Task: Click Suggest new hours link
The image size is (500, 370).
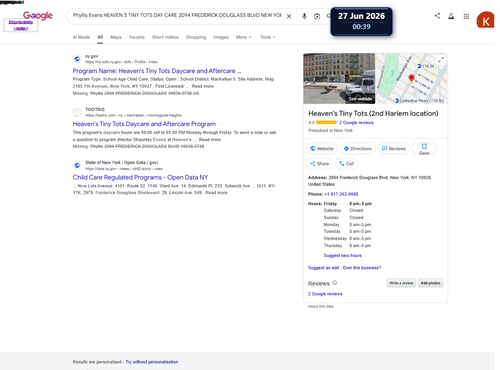Action: 342,255
